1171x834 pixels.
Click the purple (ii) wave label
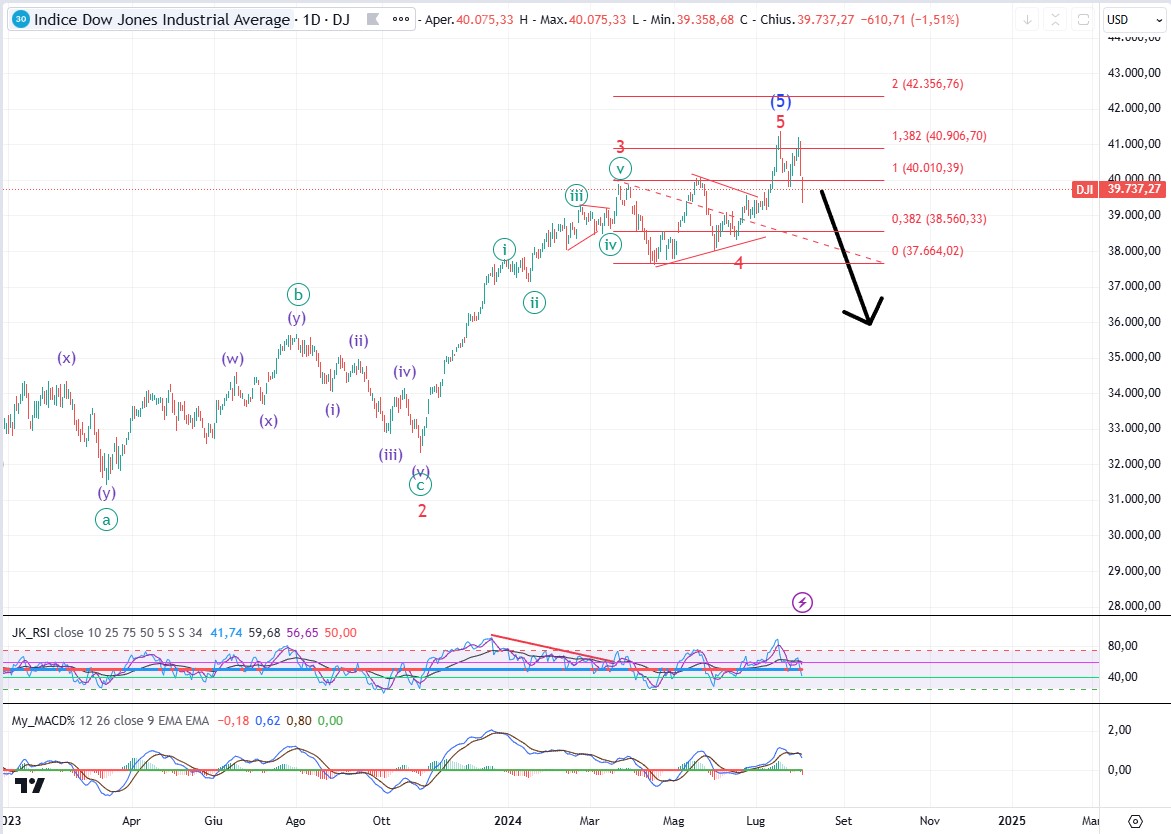(358, 341)
